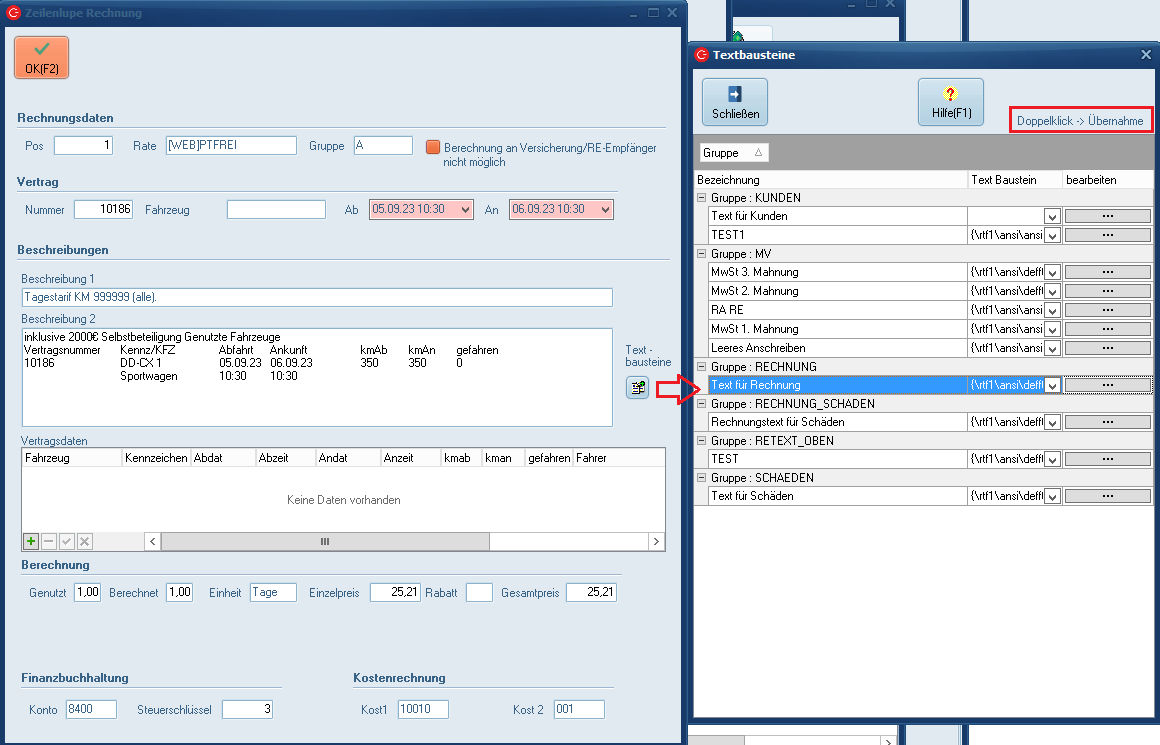This screenshot has height=745, width=1160.
Task: Click edit button for RA RE row
Action: pyautogui.click(x=1107, y=310)
